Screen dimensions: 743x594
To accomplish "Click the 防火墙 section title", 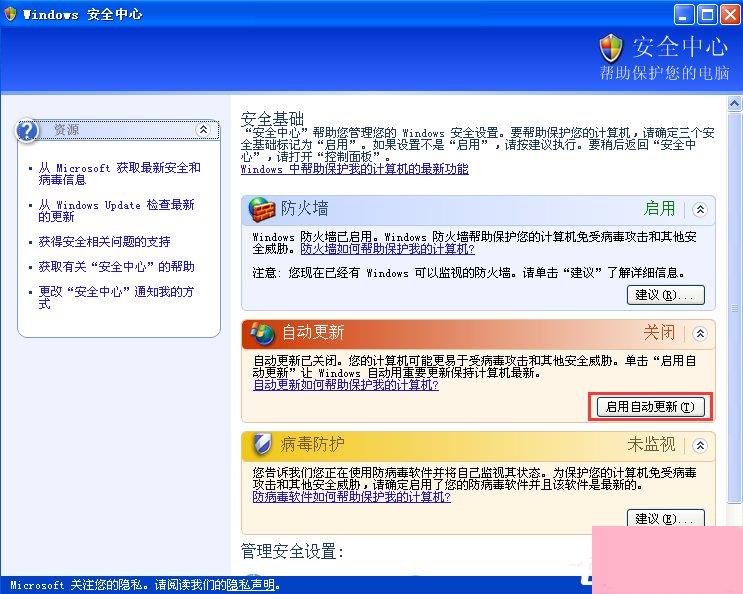I will point(304,209).
